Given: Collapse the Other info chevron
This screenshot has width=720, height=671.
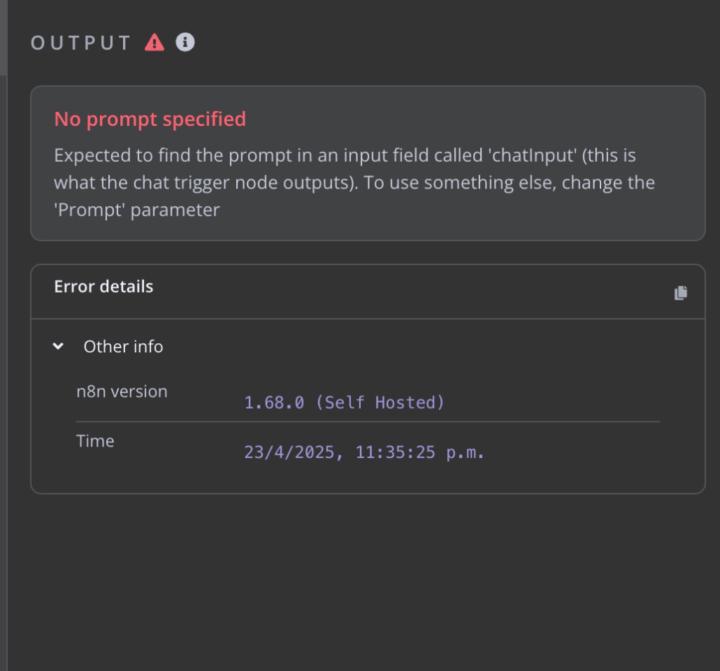Looking at the screenshot, I should pyautogui.click(x=59, y=346).
